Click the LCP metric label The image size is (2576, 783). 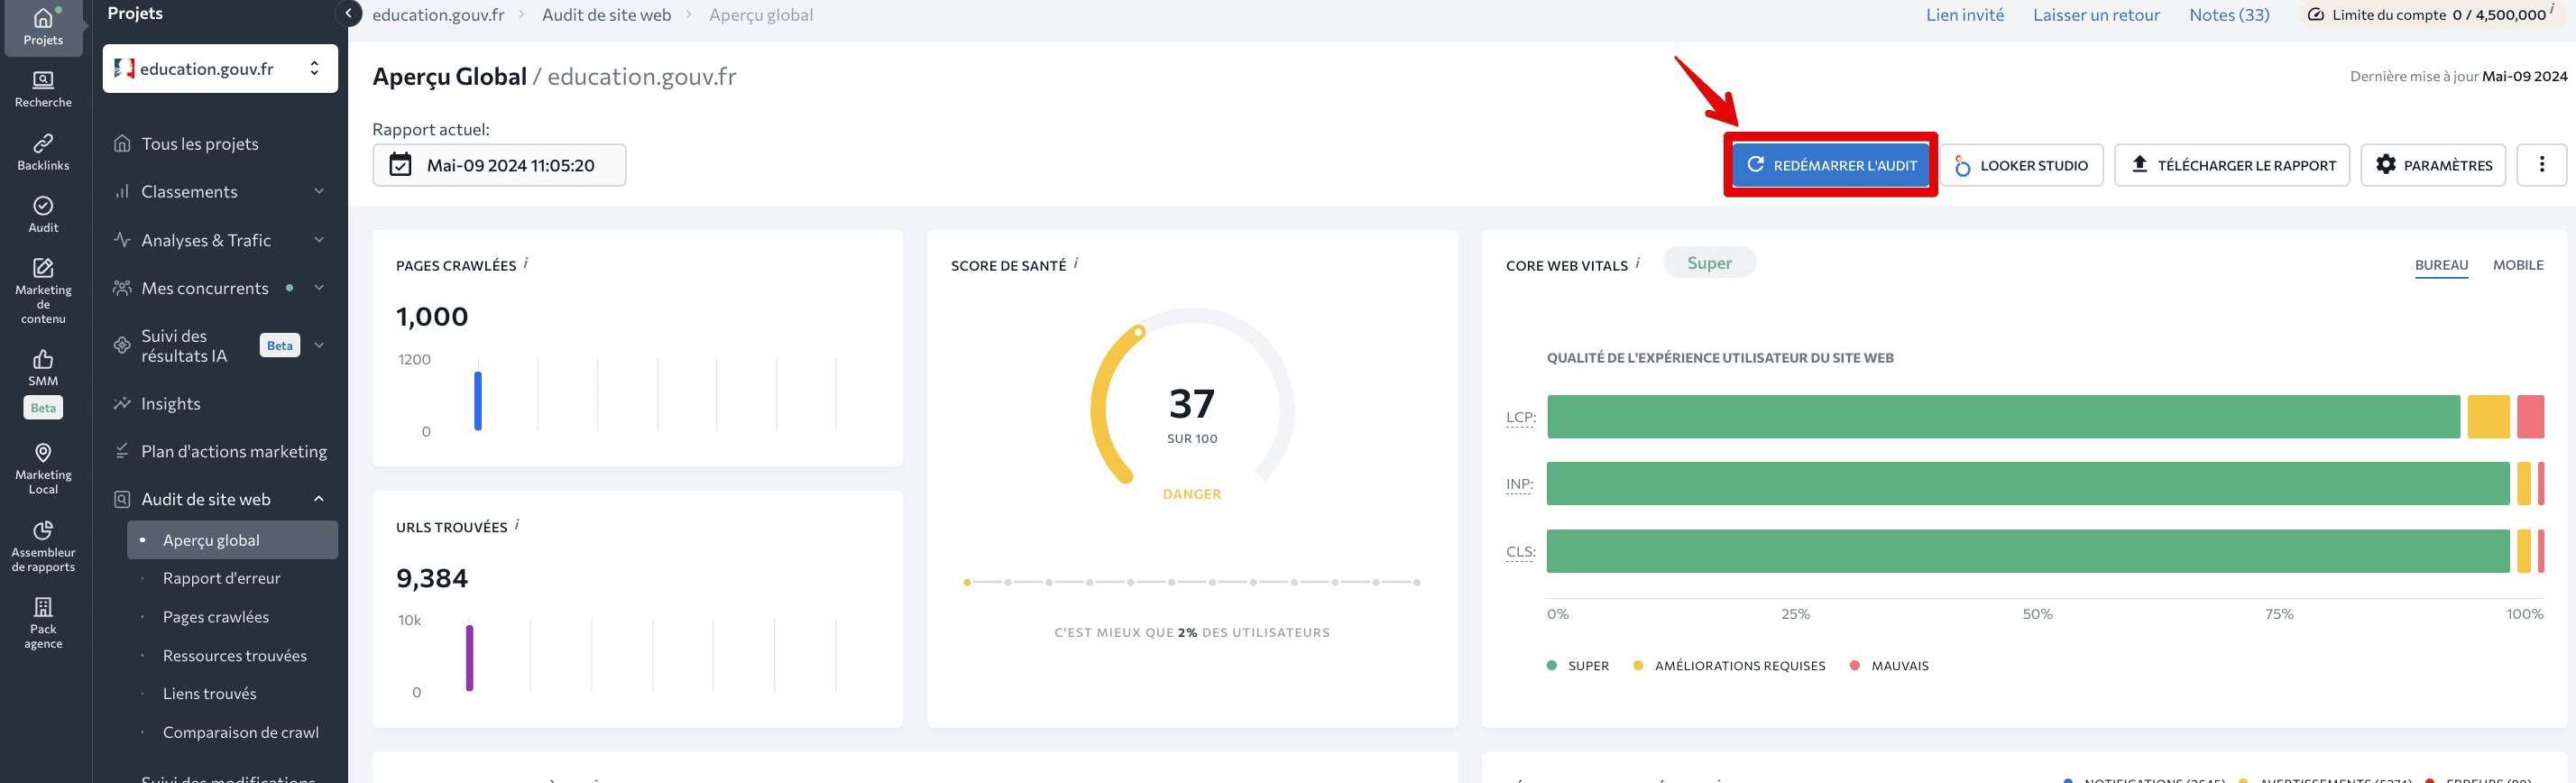pos(1520,417)
